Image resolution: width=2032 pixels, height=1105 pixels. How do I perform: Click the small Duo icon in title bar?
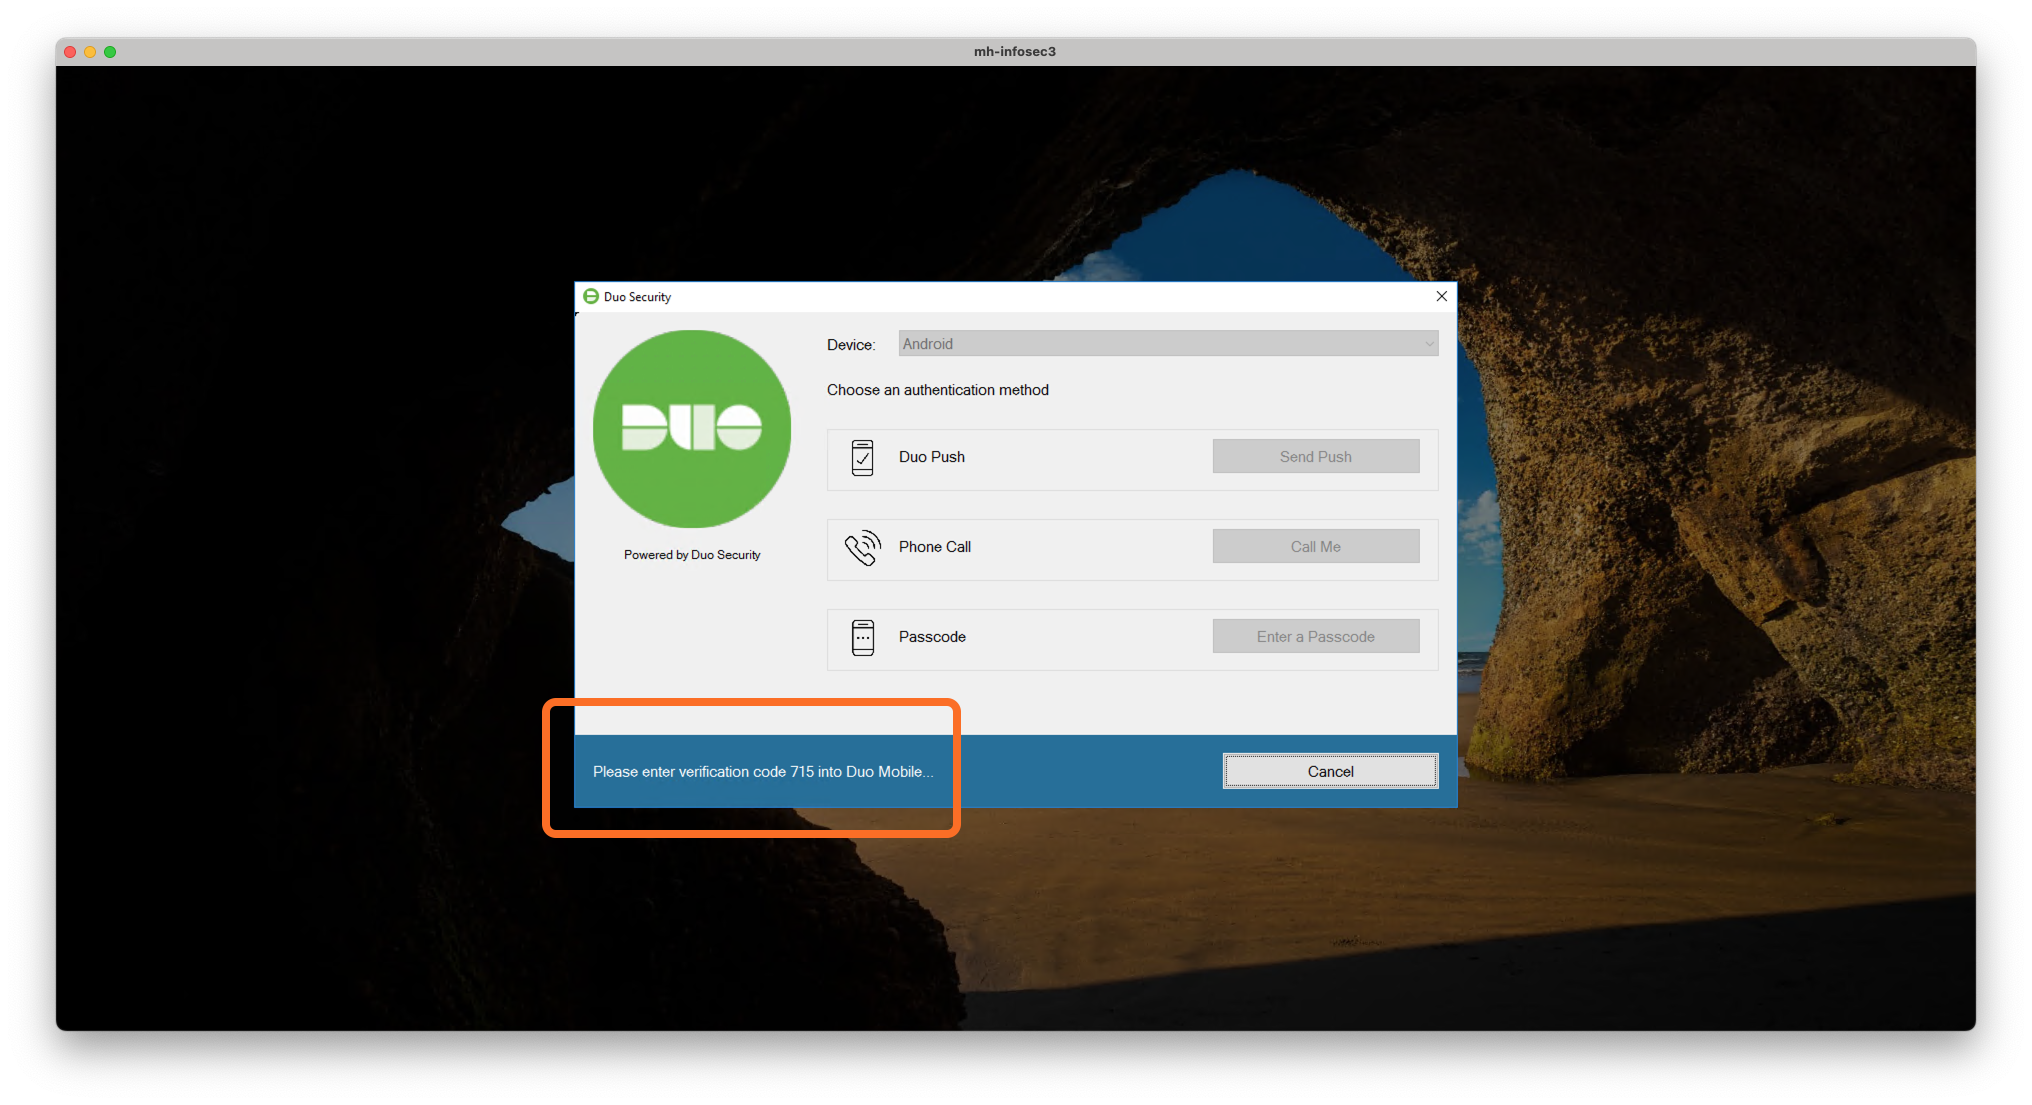click(591, 296)
